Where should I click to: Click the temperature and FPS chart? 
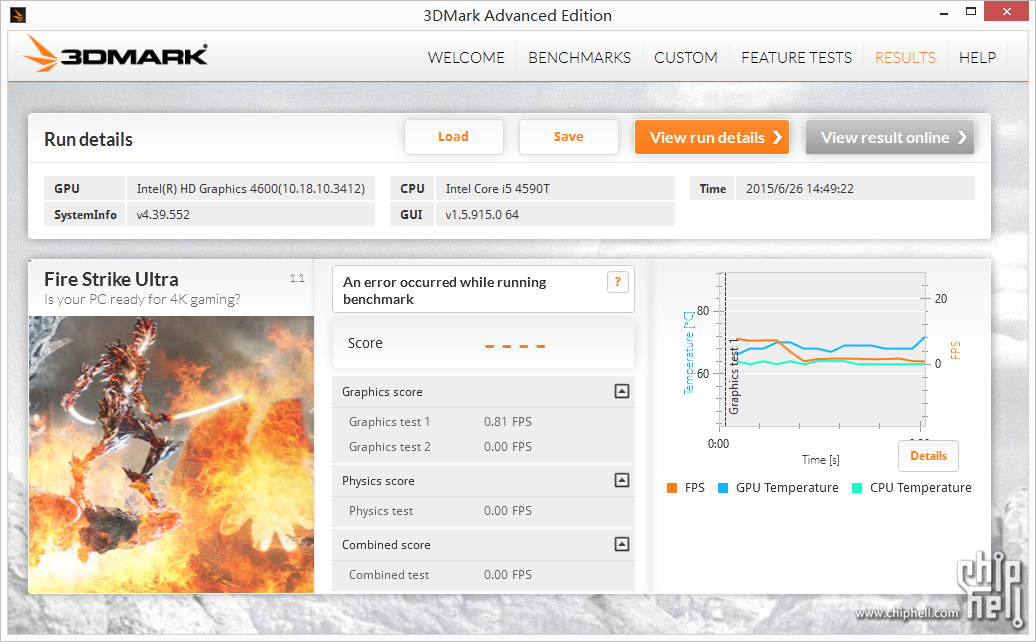coord(823,350)
